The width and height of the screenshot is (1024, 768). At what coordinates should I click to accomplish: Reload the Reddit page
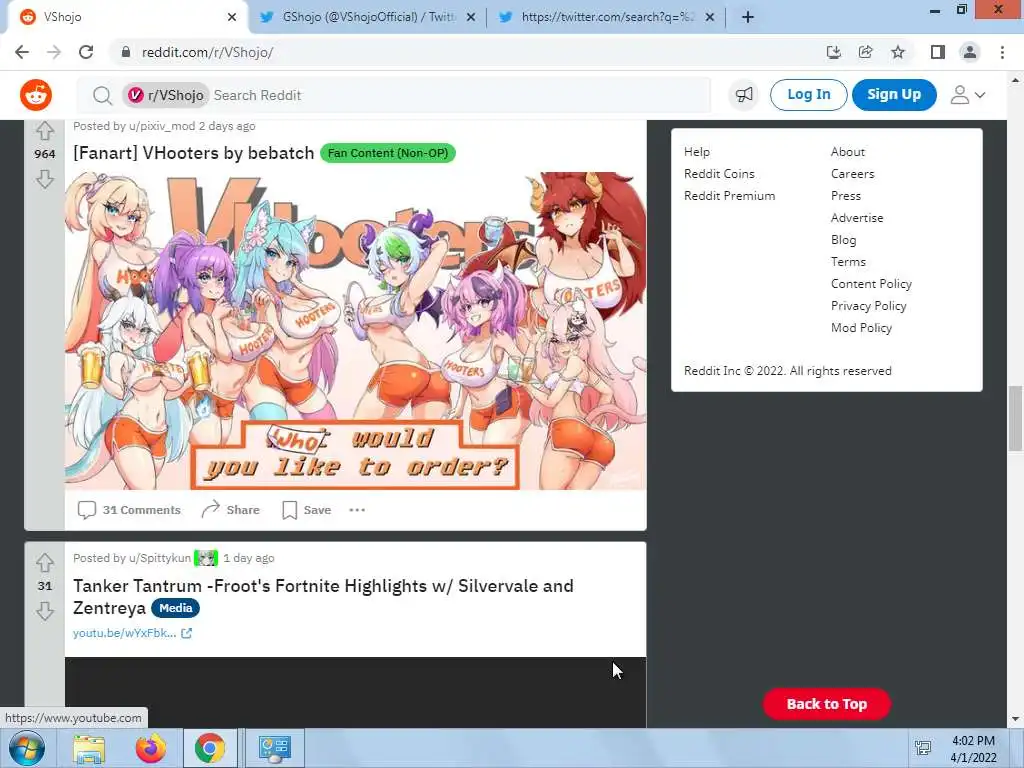point(86,52)
